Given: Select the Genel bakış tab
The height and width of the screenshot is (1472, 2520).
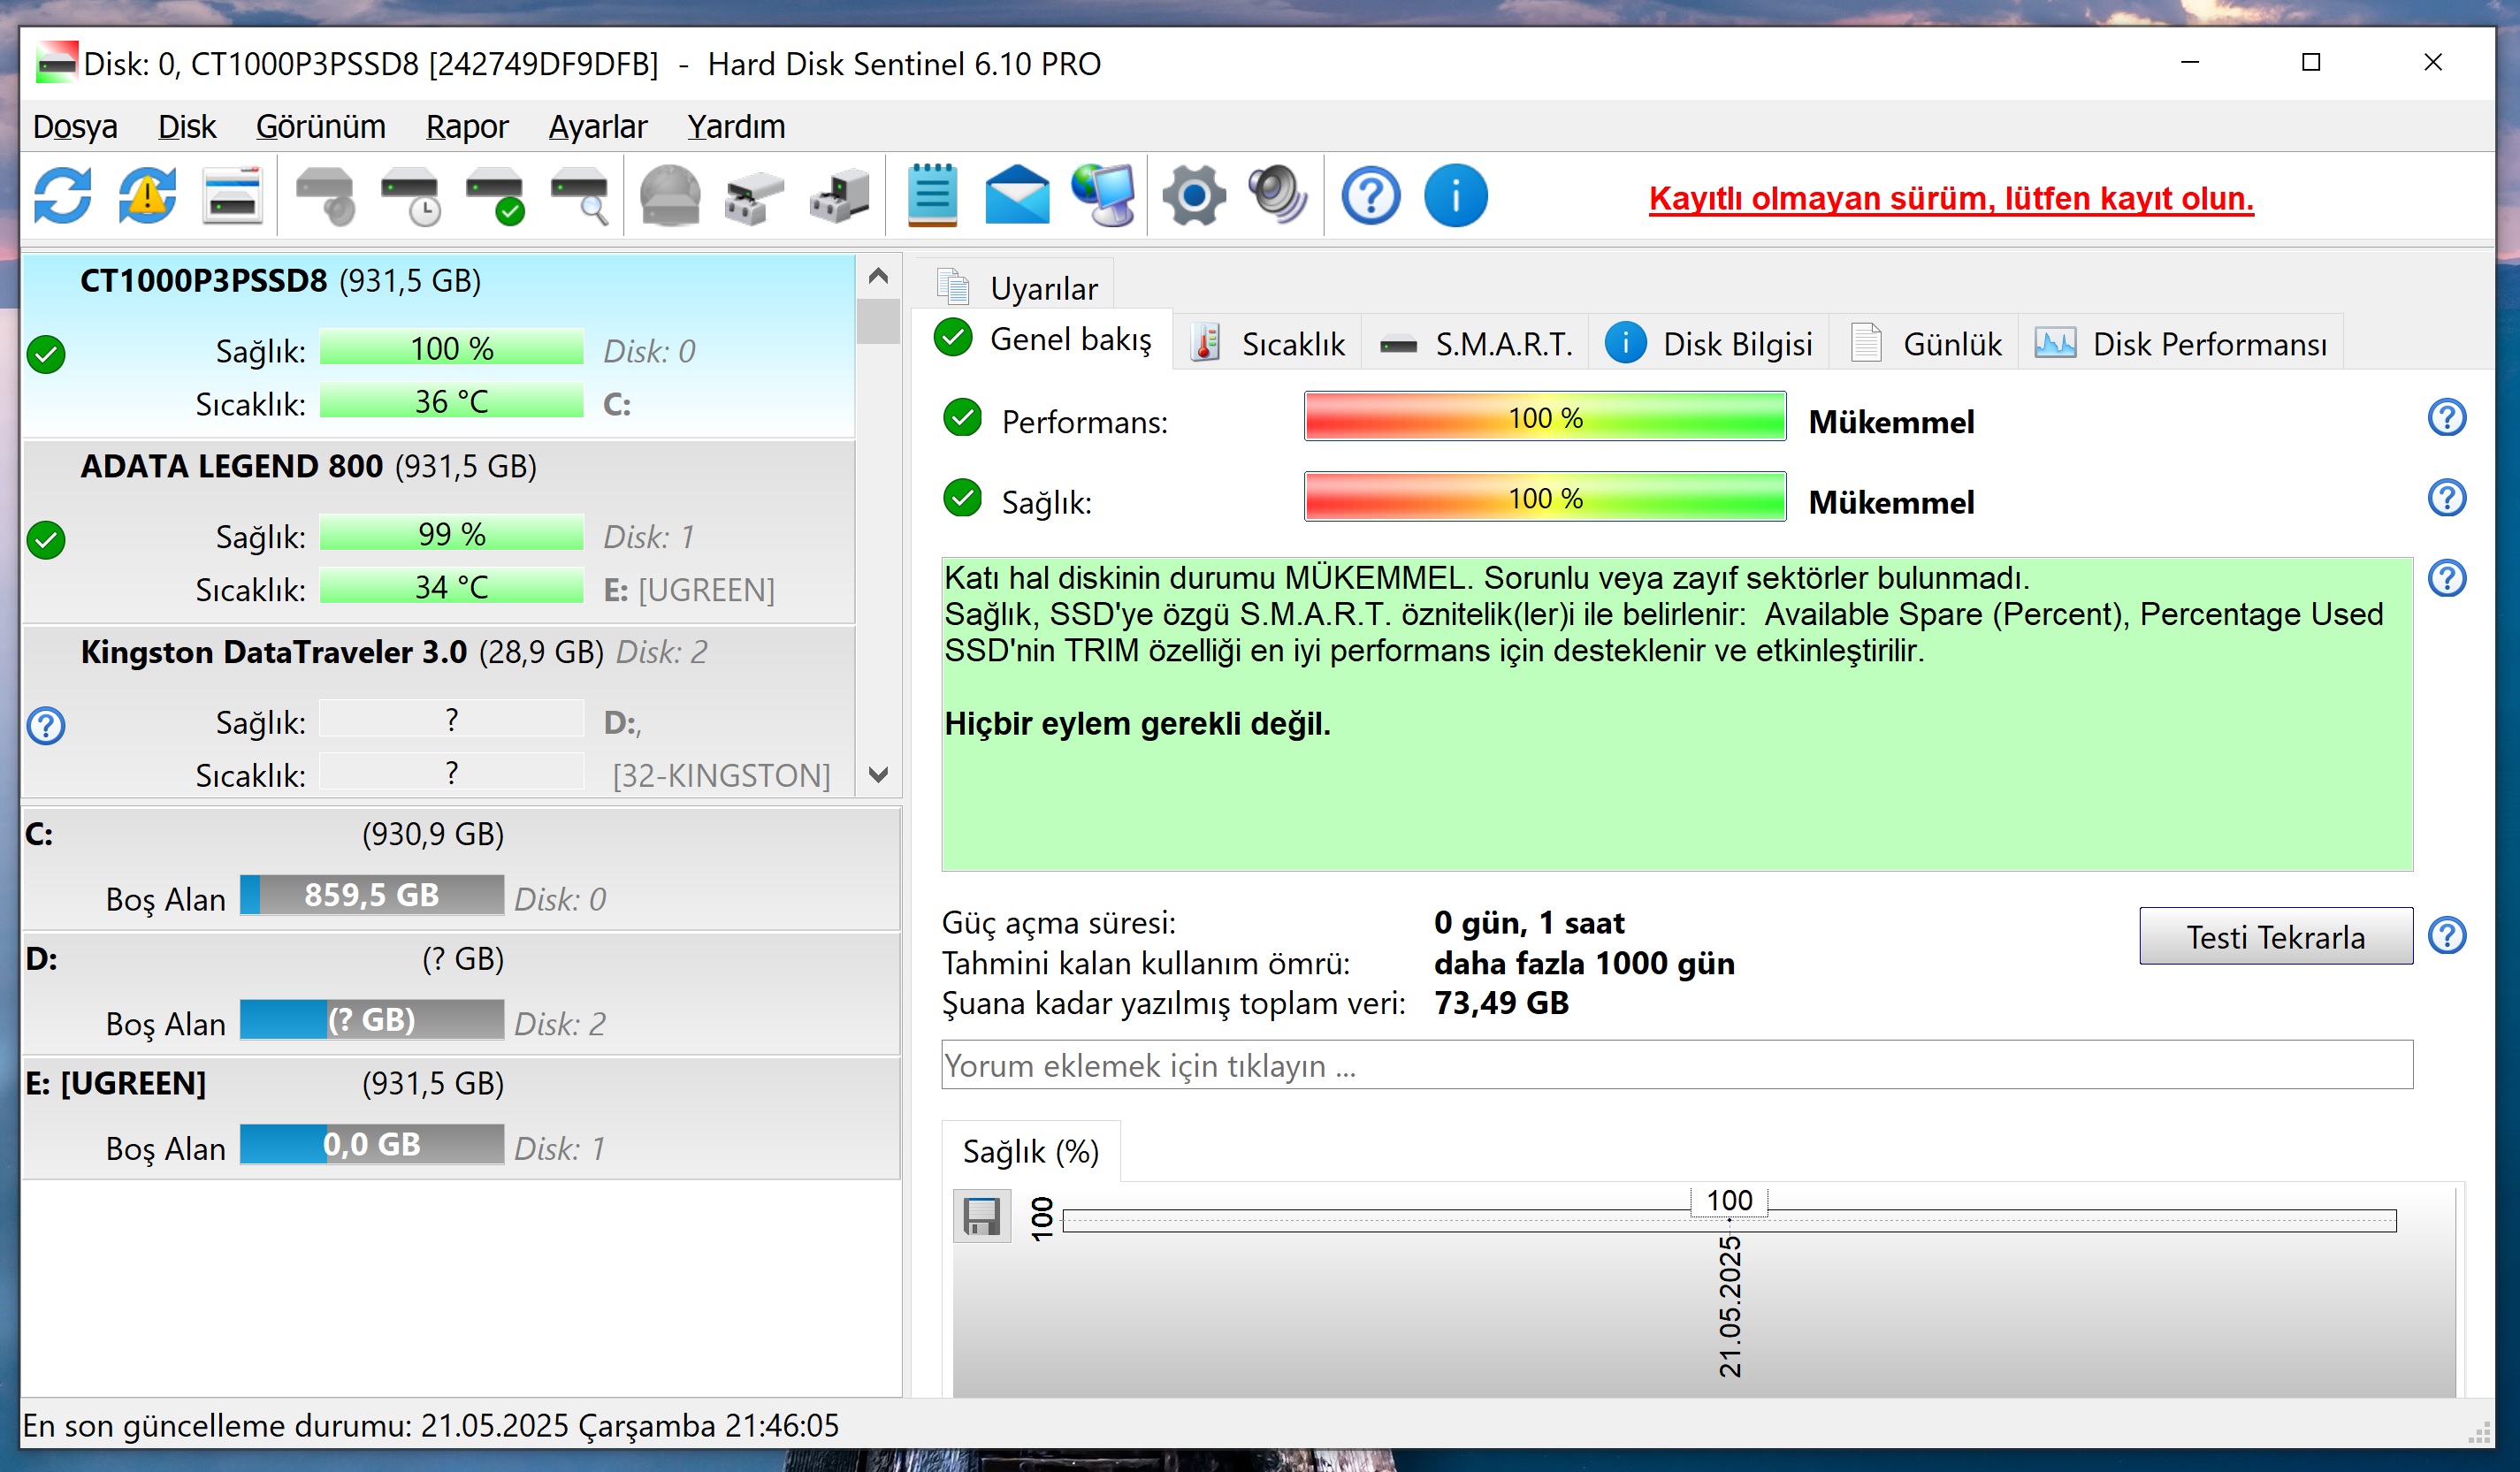Looking at the screenshot, I should point(1043,340).
